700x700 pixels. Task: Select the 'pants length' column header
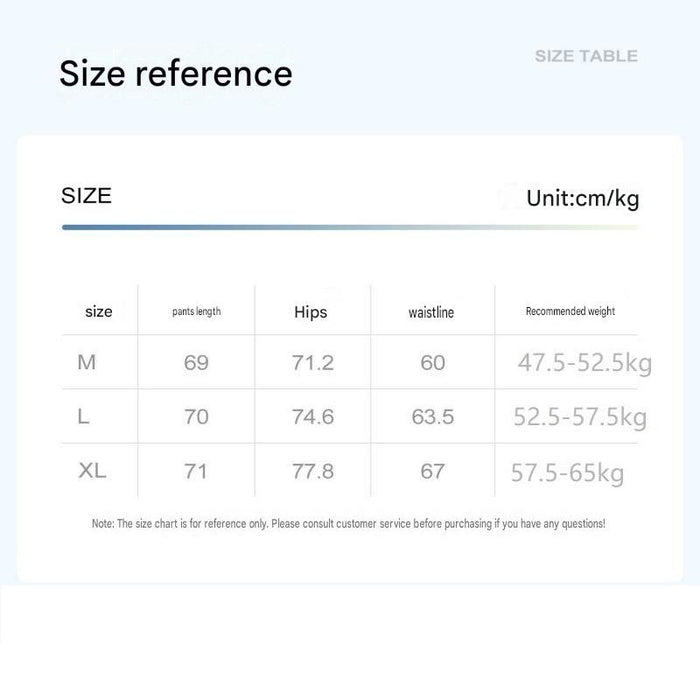click(x=196, y=311)
